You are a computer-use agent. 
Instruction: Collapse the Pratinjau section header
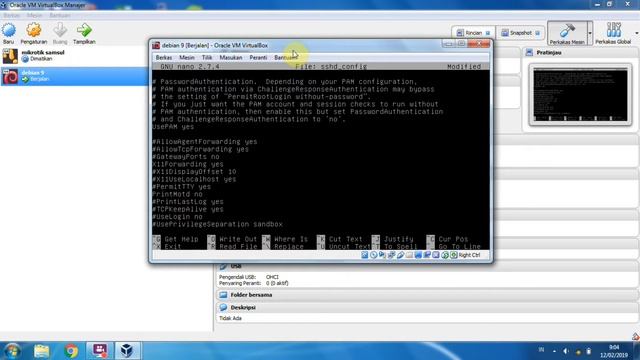(x=580, y=53)
